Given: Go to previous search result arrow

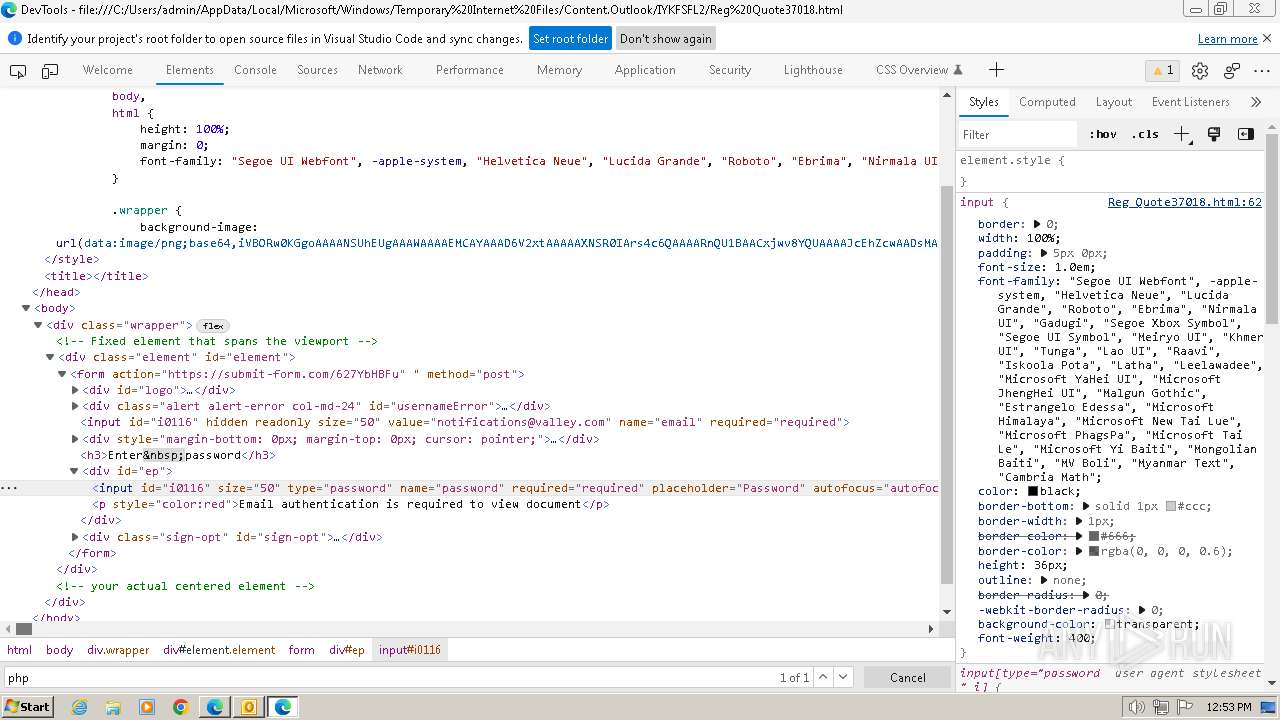Looking at the screenshot, I should [823, 677].
